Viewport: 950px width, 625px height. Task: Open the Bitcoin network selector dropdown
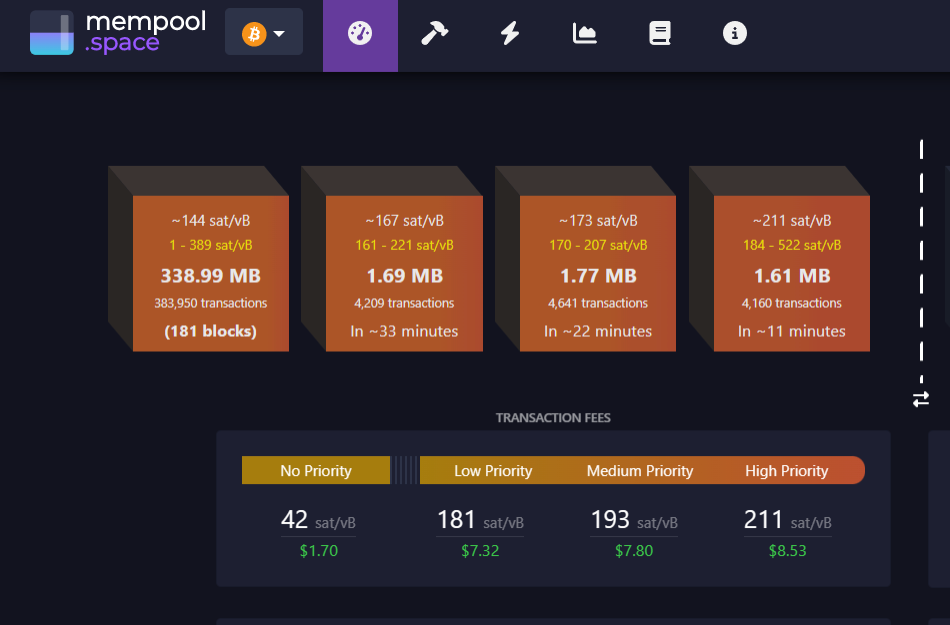click(264, 34)
